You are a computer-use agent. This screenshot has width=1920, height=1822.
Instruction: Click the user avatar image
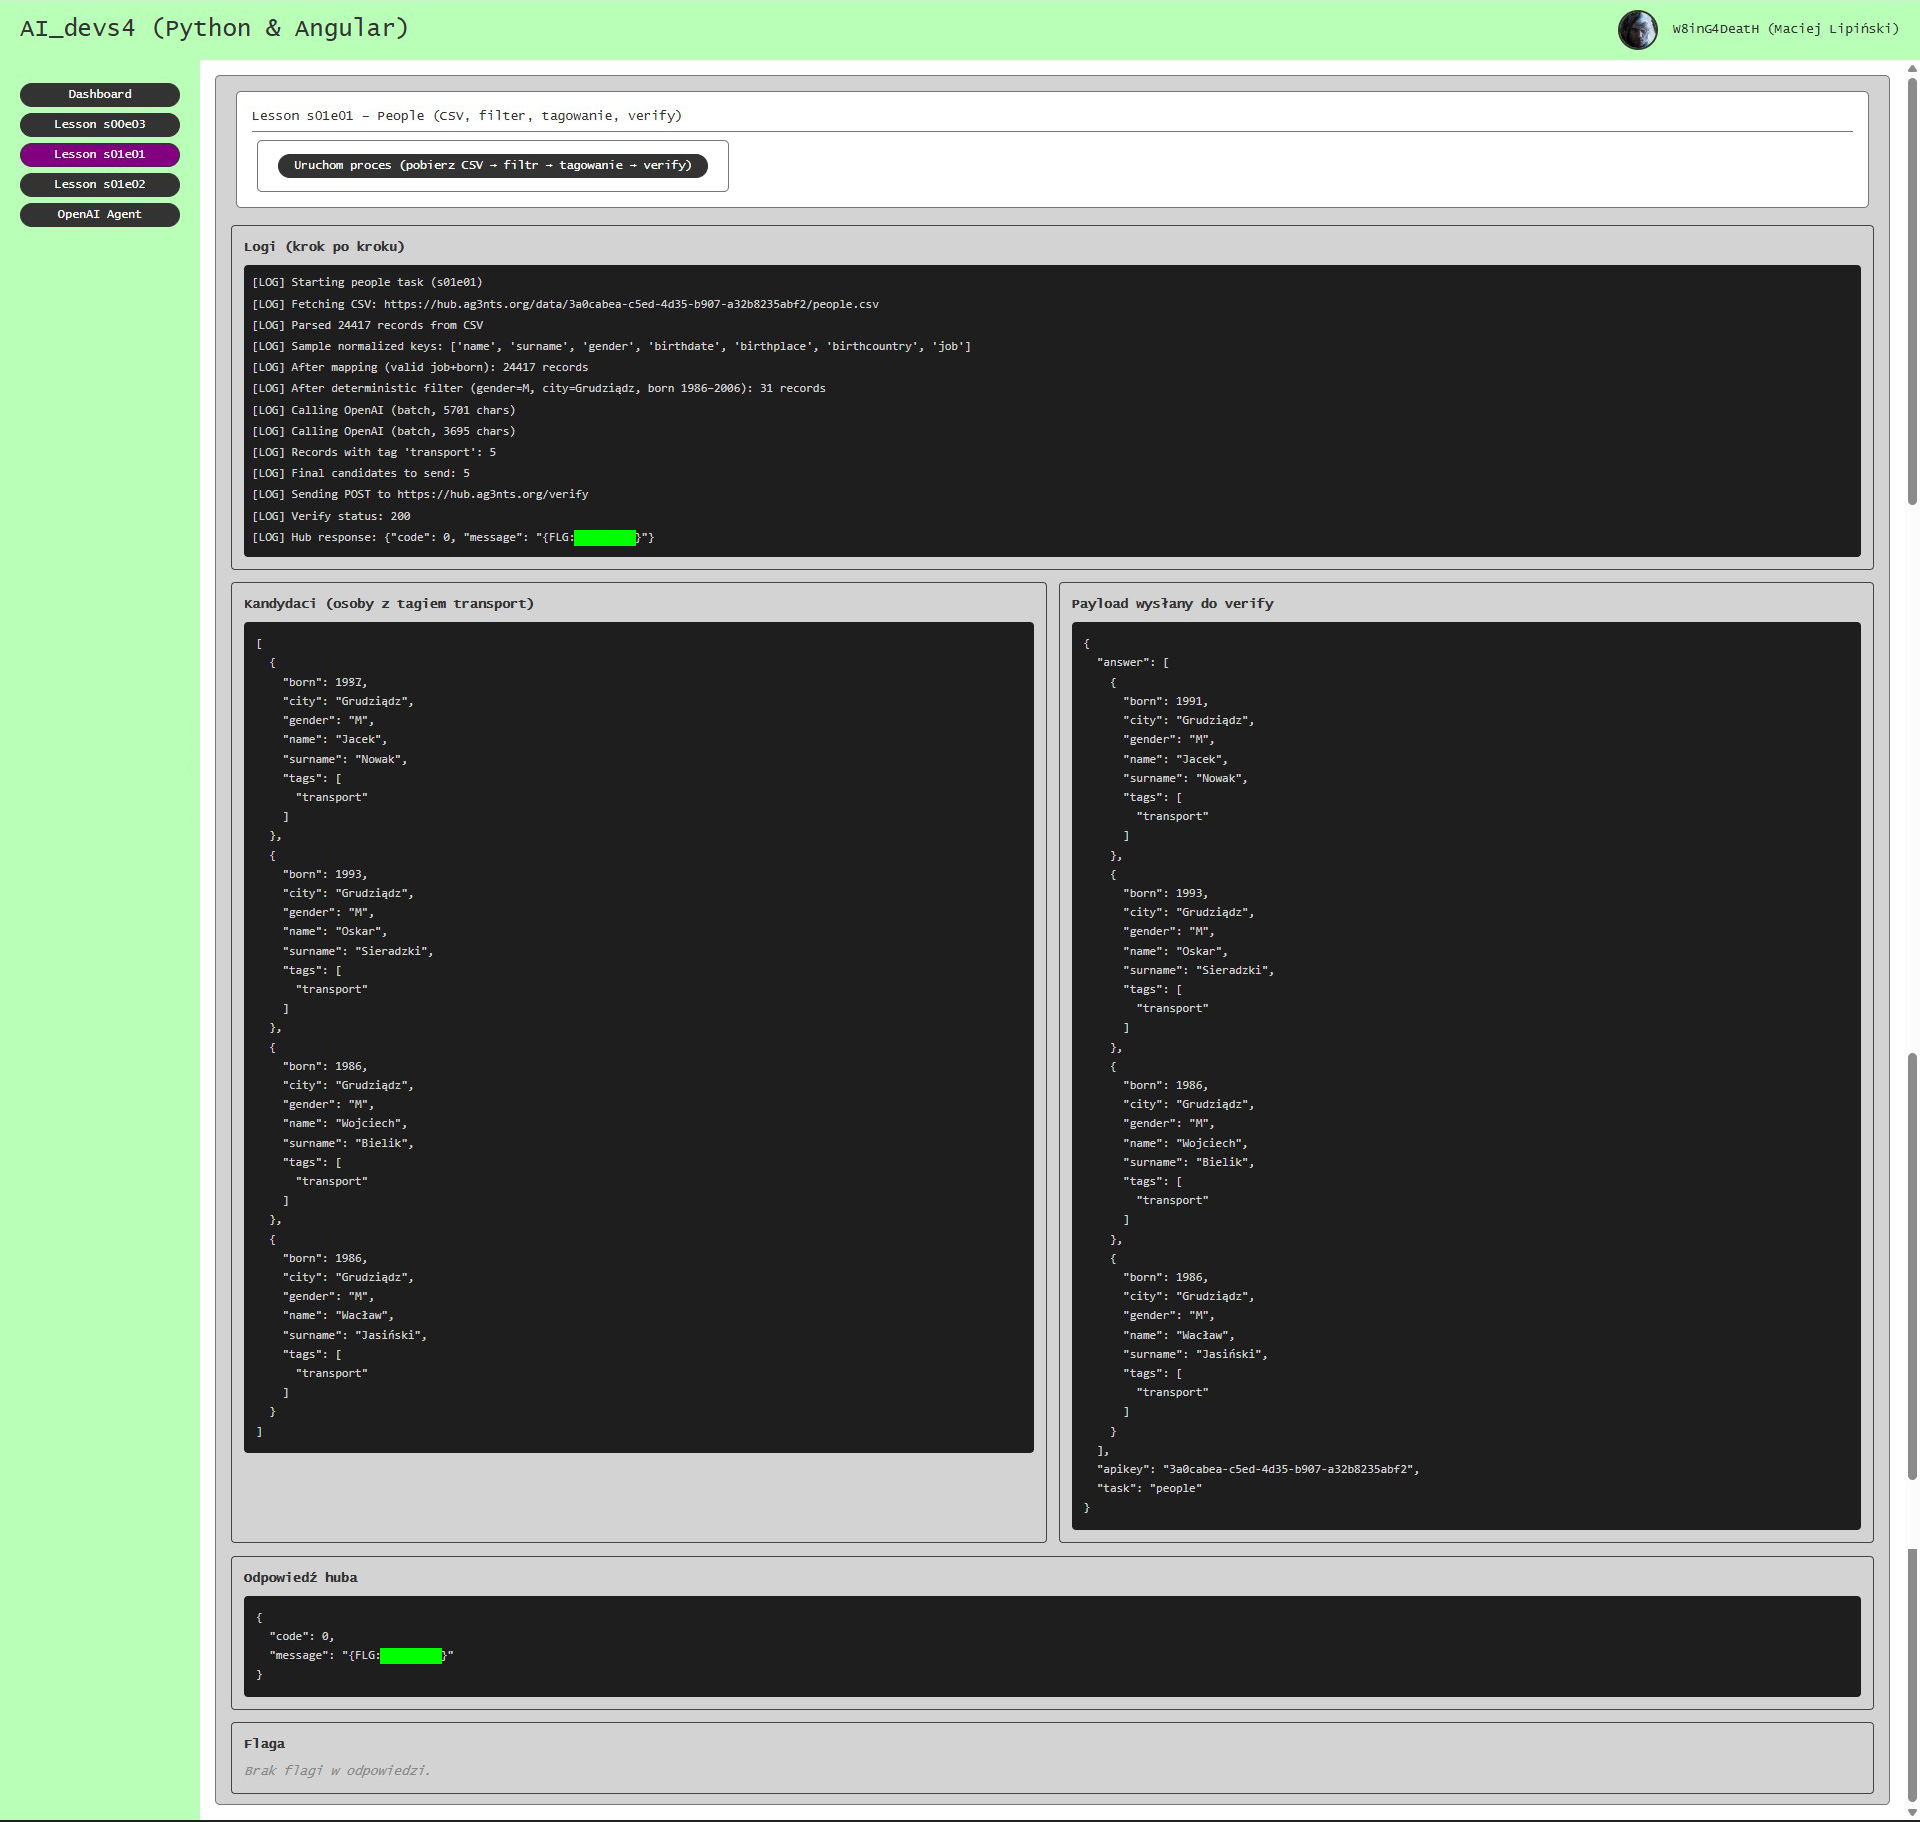tap(1637, 29)
